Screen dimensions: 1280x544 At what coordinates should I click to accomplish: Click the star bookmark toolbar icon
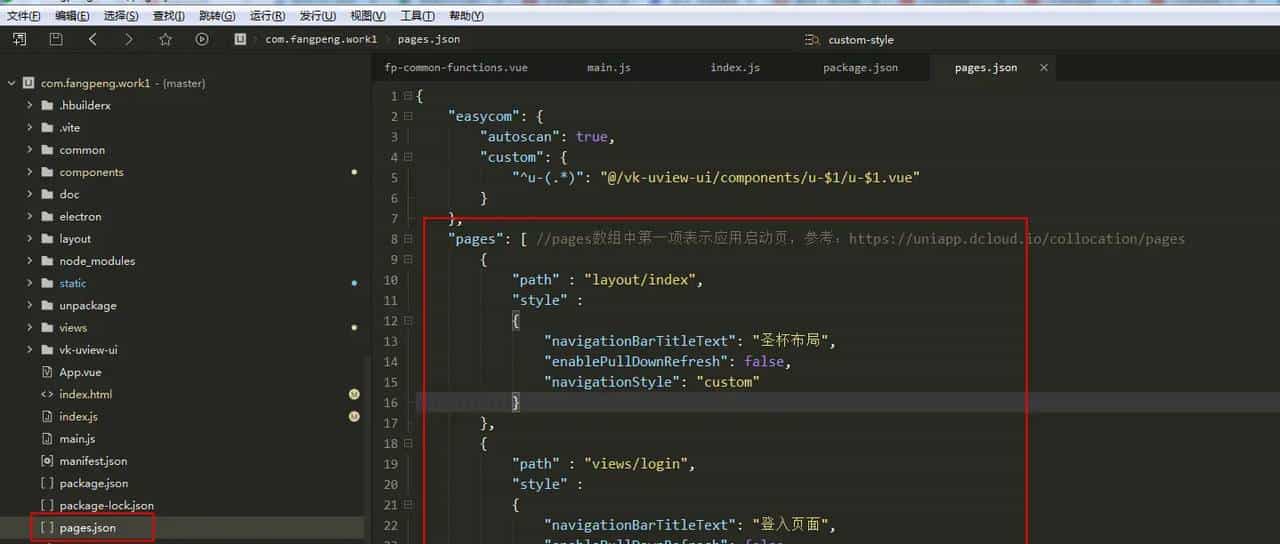pyautogui.click(x=165, y=39)
